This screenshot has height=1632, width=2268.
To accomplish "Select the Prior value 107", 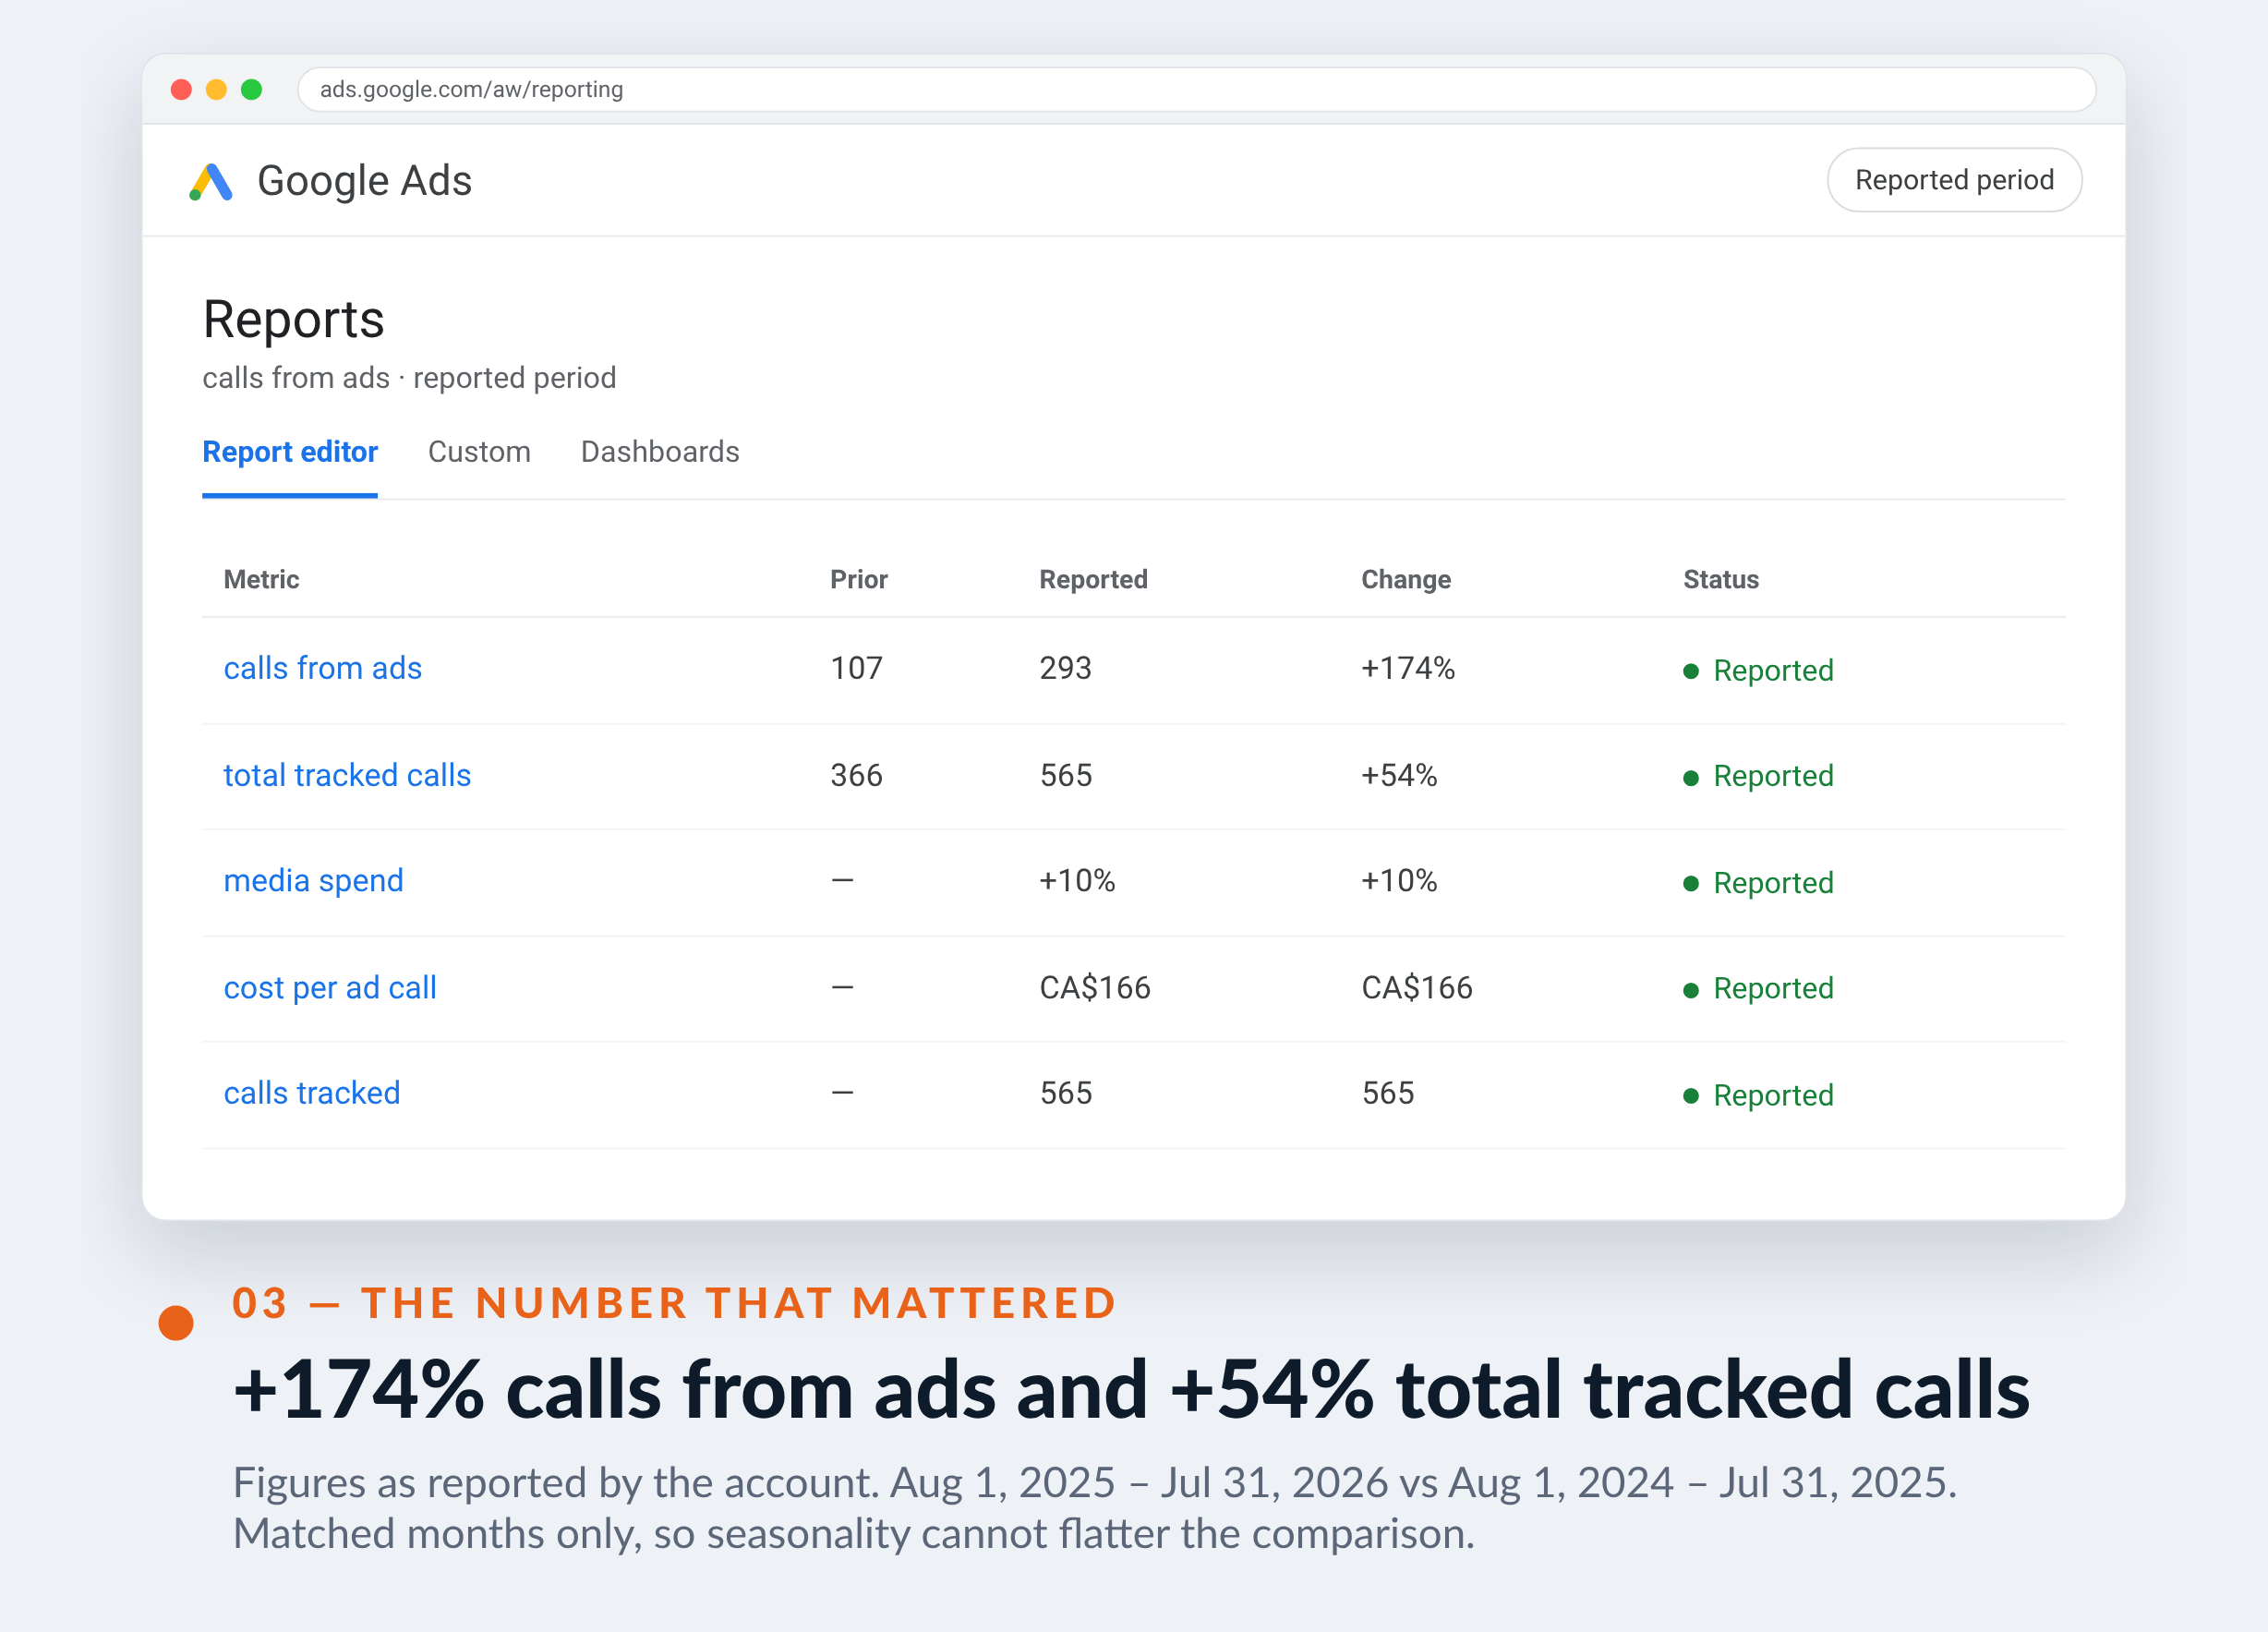I will click(857, 668).
